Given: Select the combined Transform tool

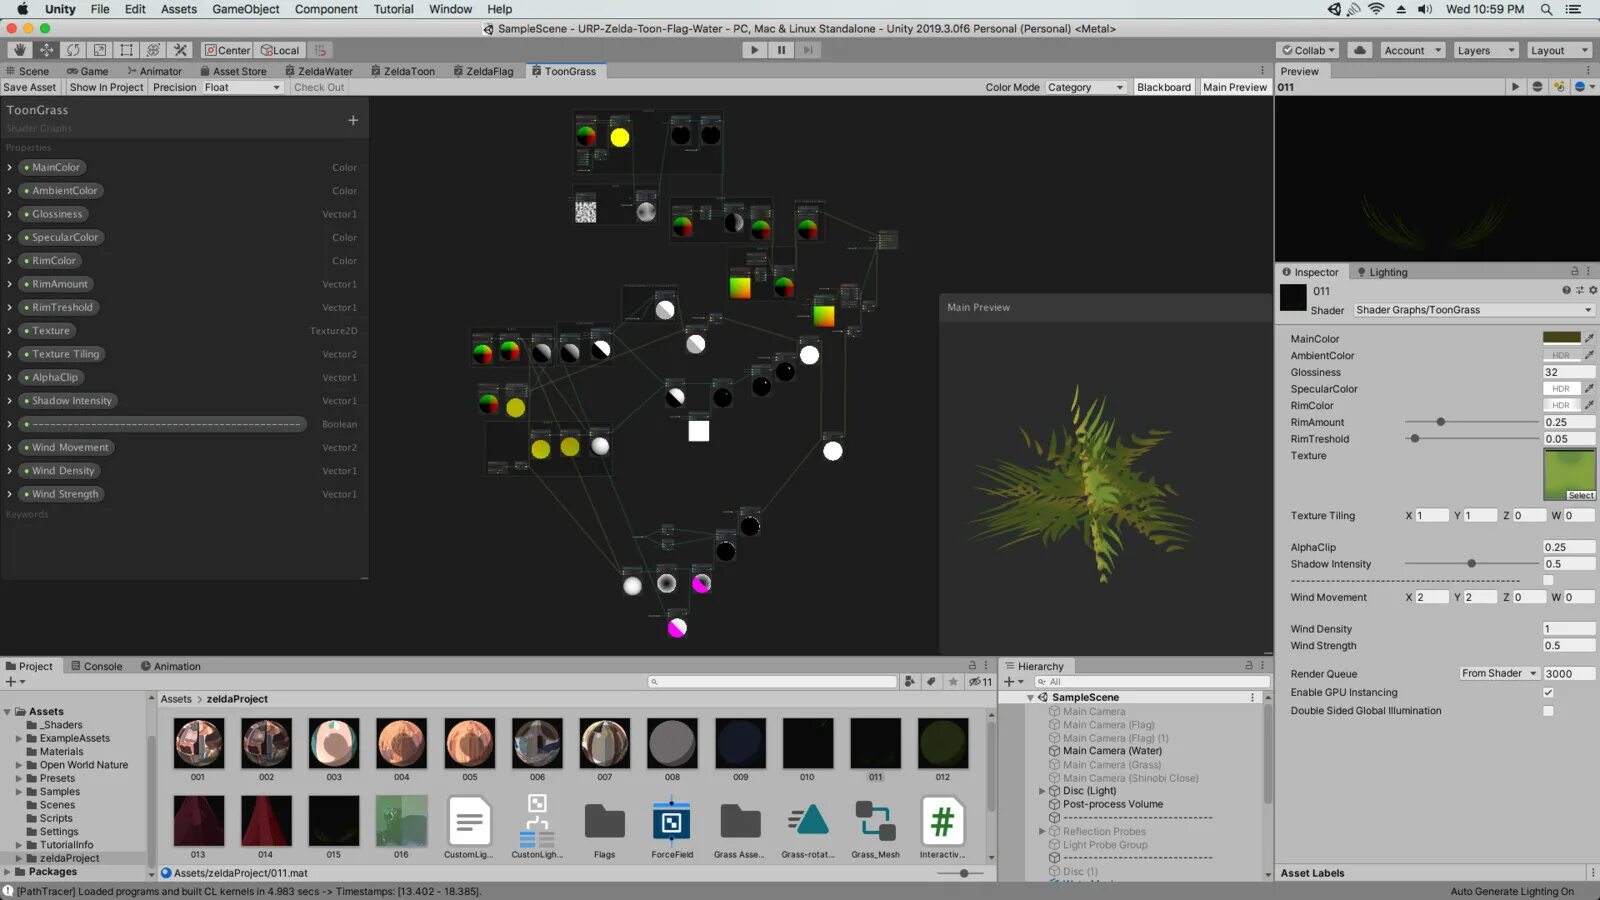Looking at the screenshot, I should coord(153,50).
